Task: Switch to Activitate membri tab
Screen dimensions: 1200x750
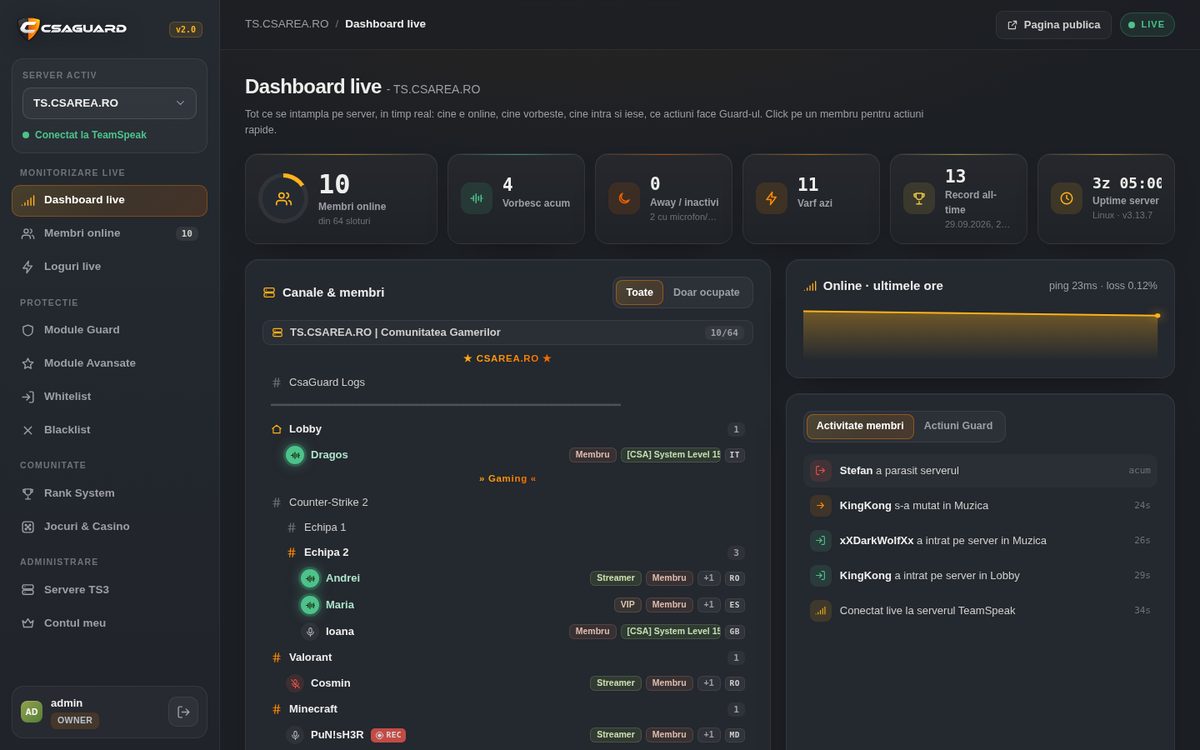Action: (860, 426)
